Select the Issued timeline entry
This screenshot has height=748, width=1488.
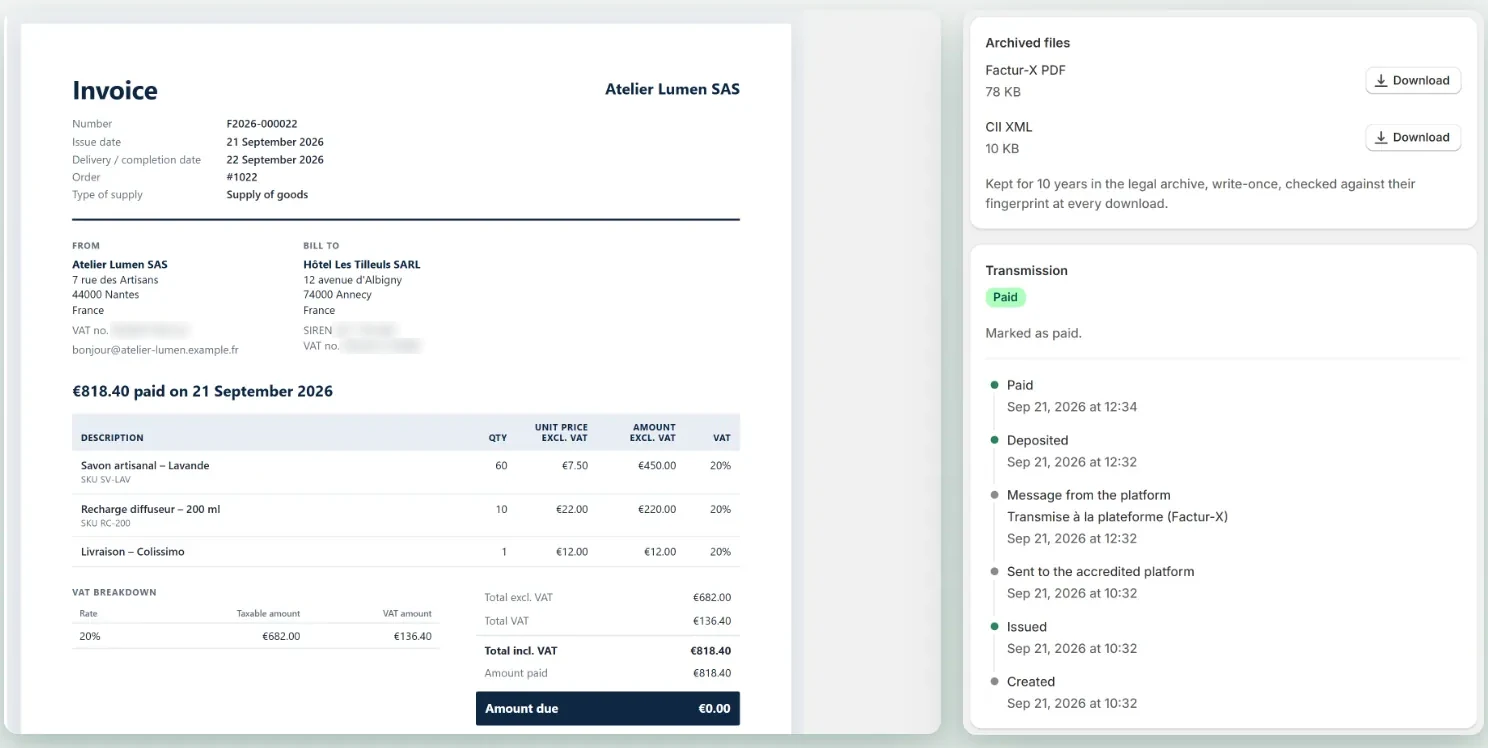click(1026, 627)
